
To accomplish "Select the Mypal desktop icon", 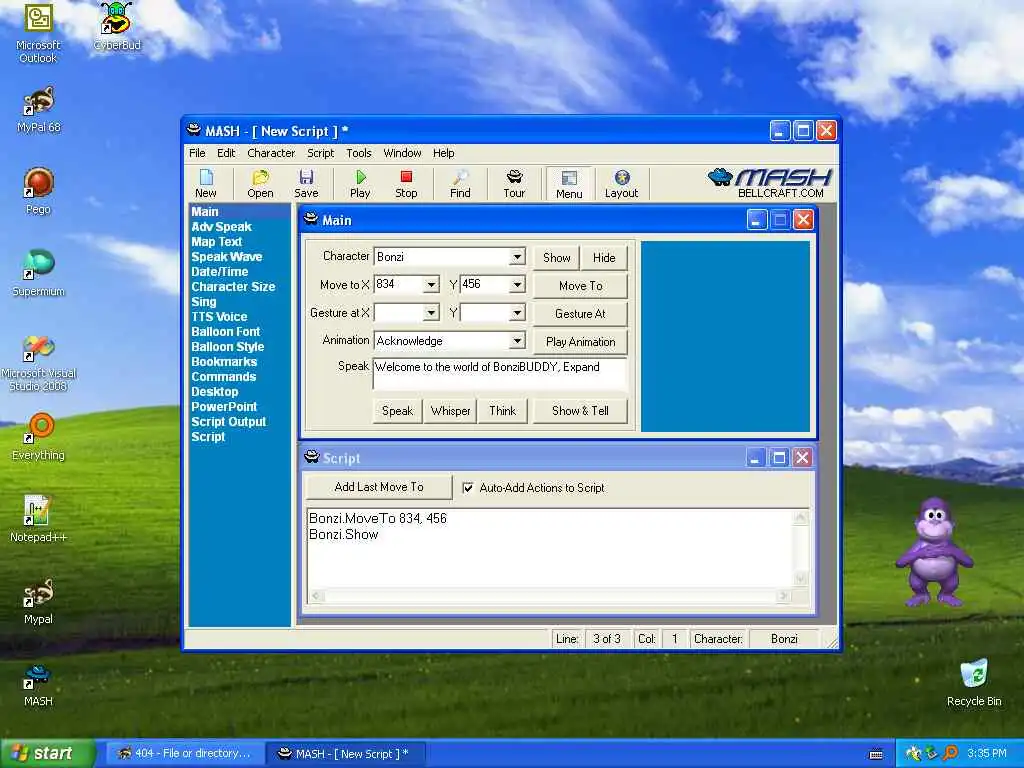I will click(39, 601).
